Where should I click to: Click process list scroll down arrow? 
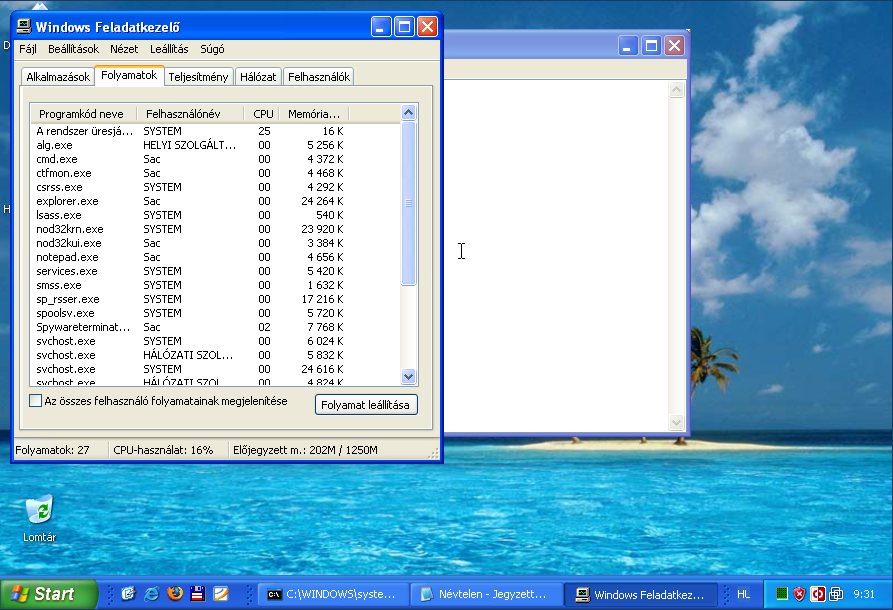[x=408, y=376]
